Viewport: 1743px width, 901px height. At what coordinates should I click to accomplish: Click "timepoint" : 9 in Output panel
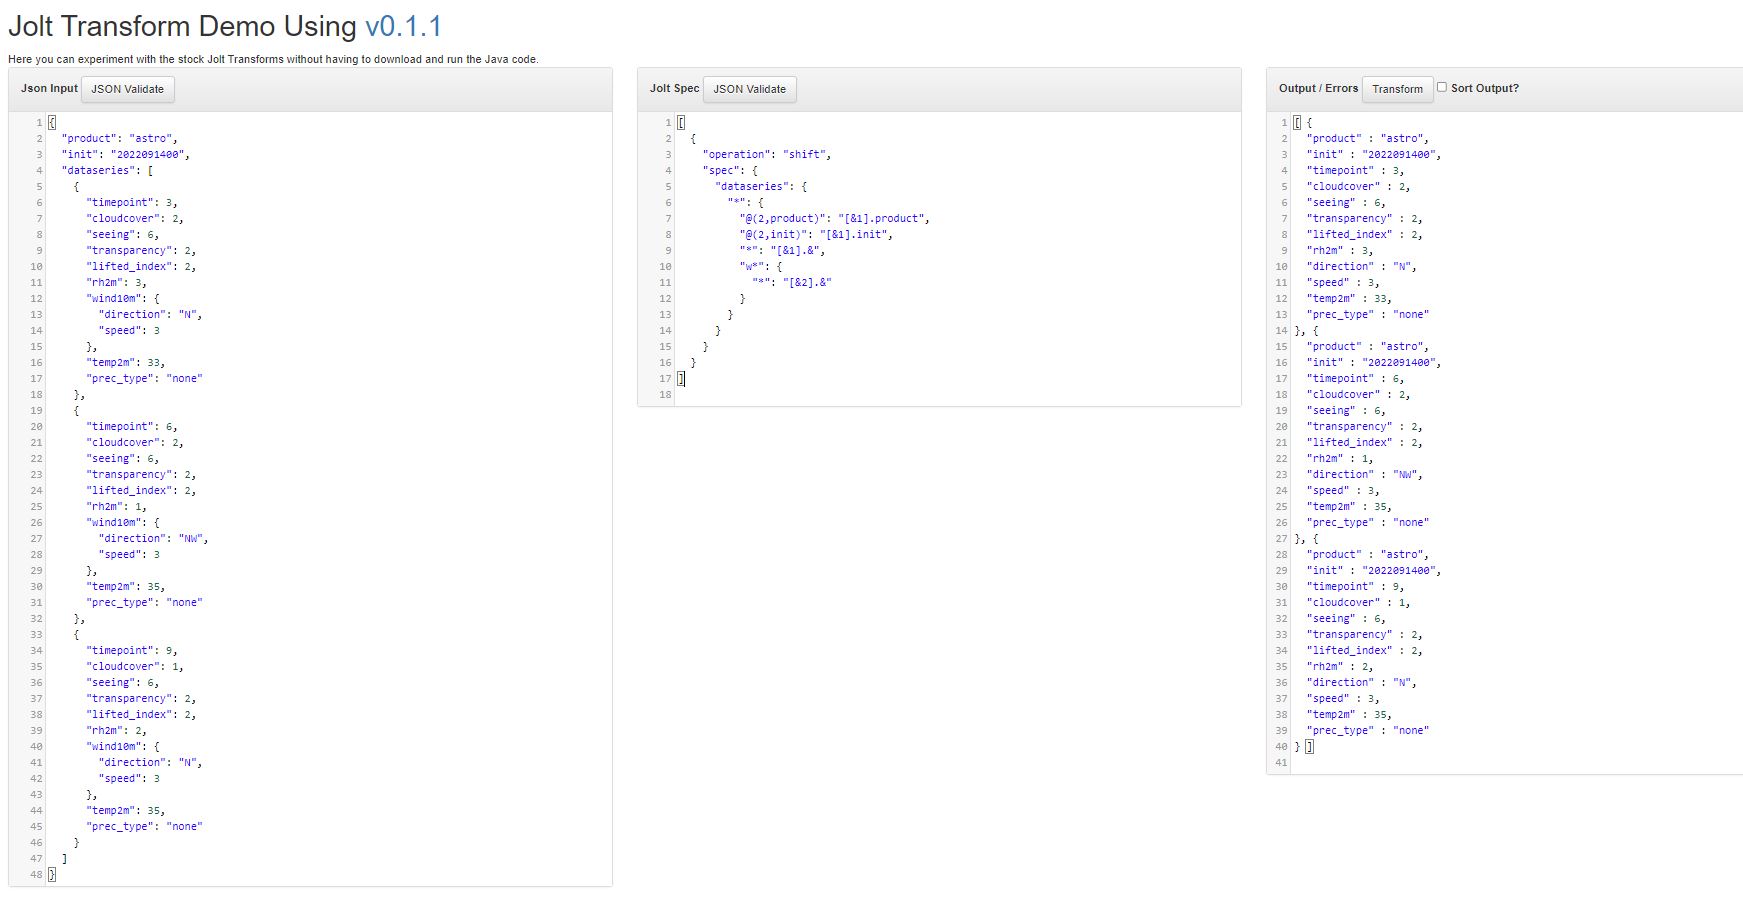click(1355, 586)
